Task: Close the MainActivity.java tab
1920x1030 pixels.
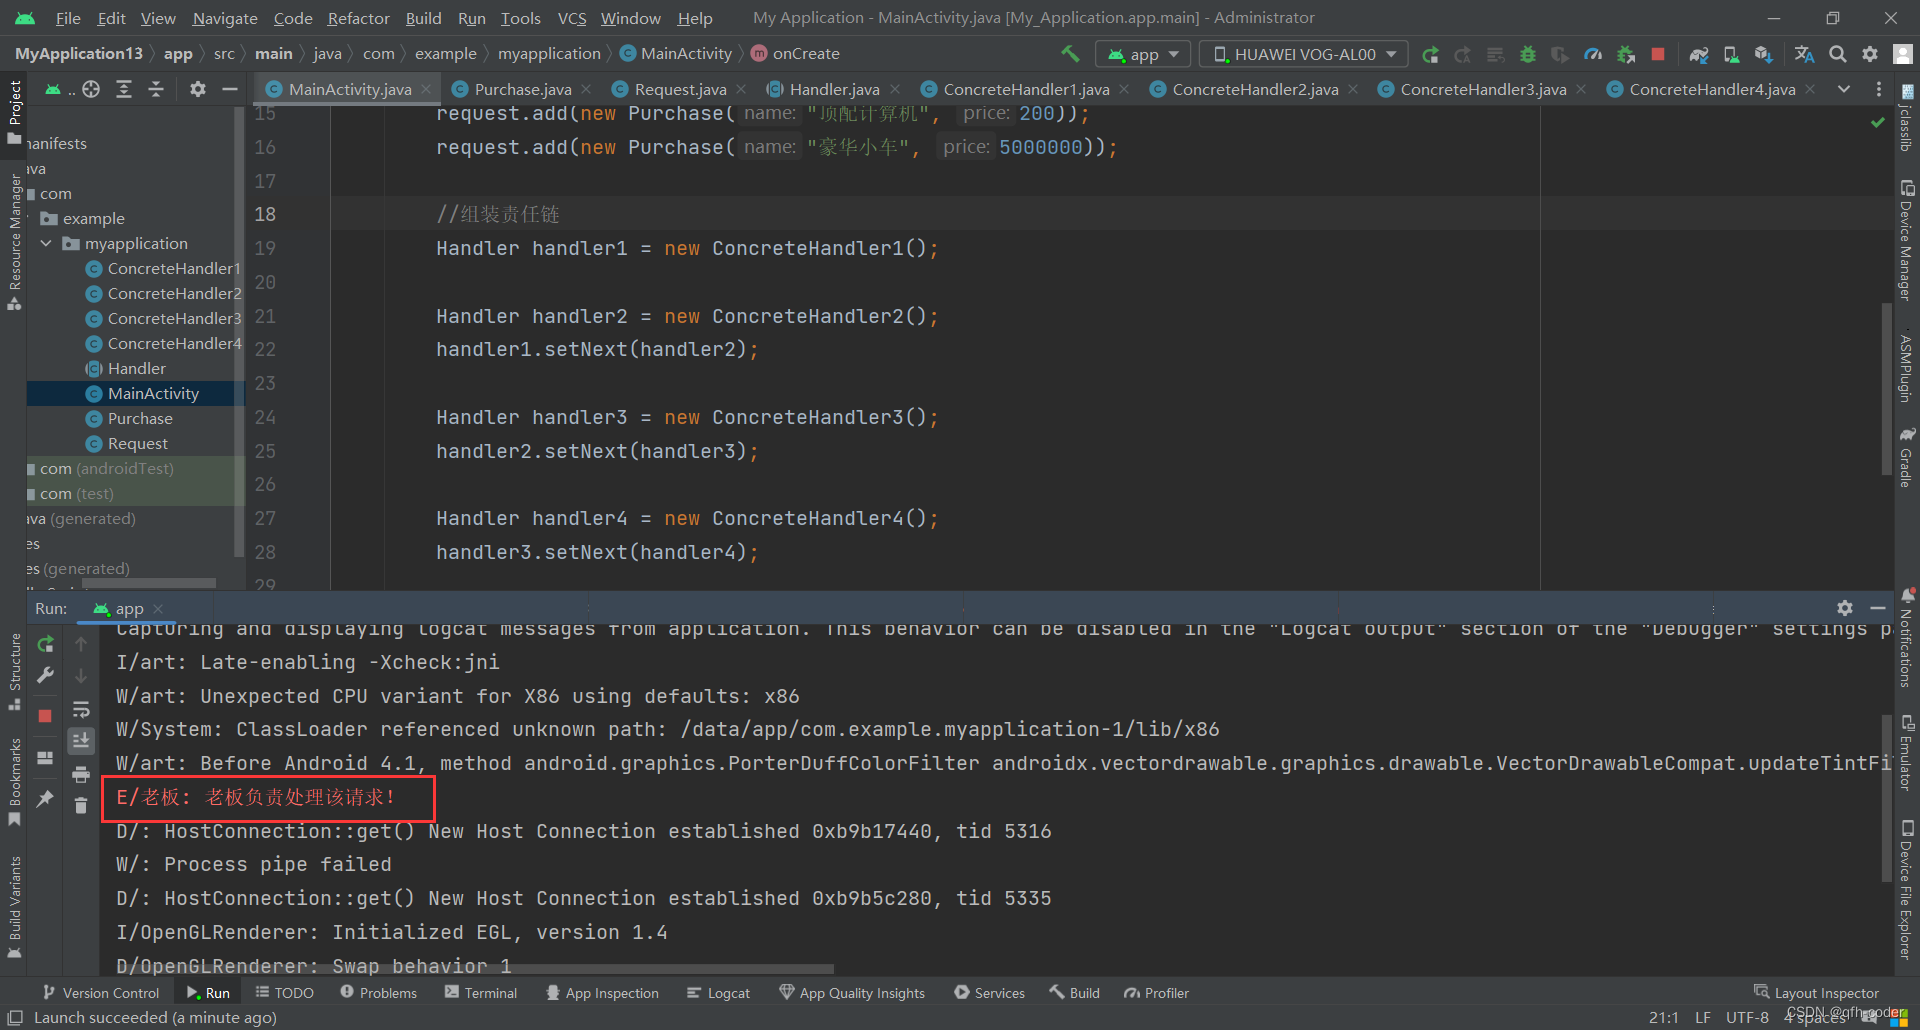Action: (x=426, y=89)
